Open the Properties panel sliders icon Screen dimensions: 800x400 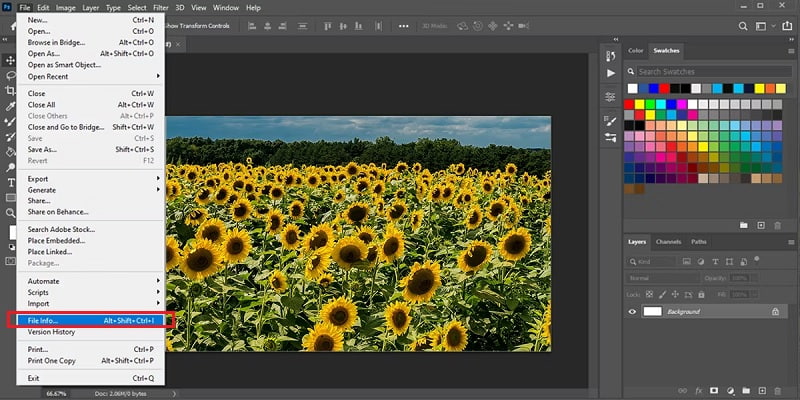click(611, 97)
